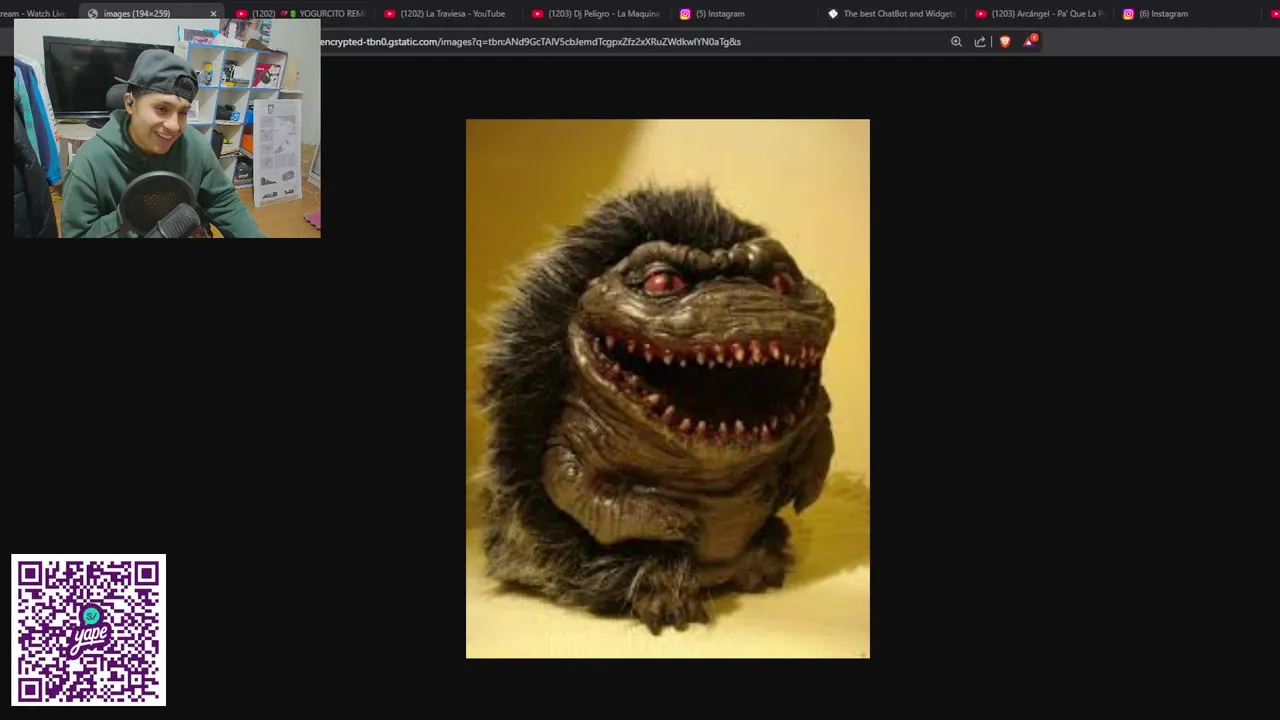Switch to the Watch Live stream tab
This screenshot has height=720, width=1280.
tap(36, 14)
